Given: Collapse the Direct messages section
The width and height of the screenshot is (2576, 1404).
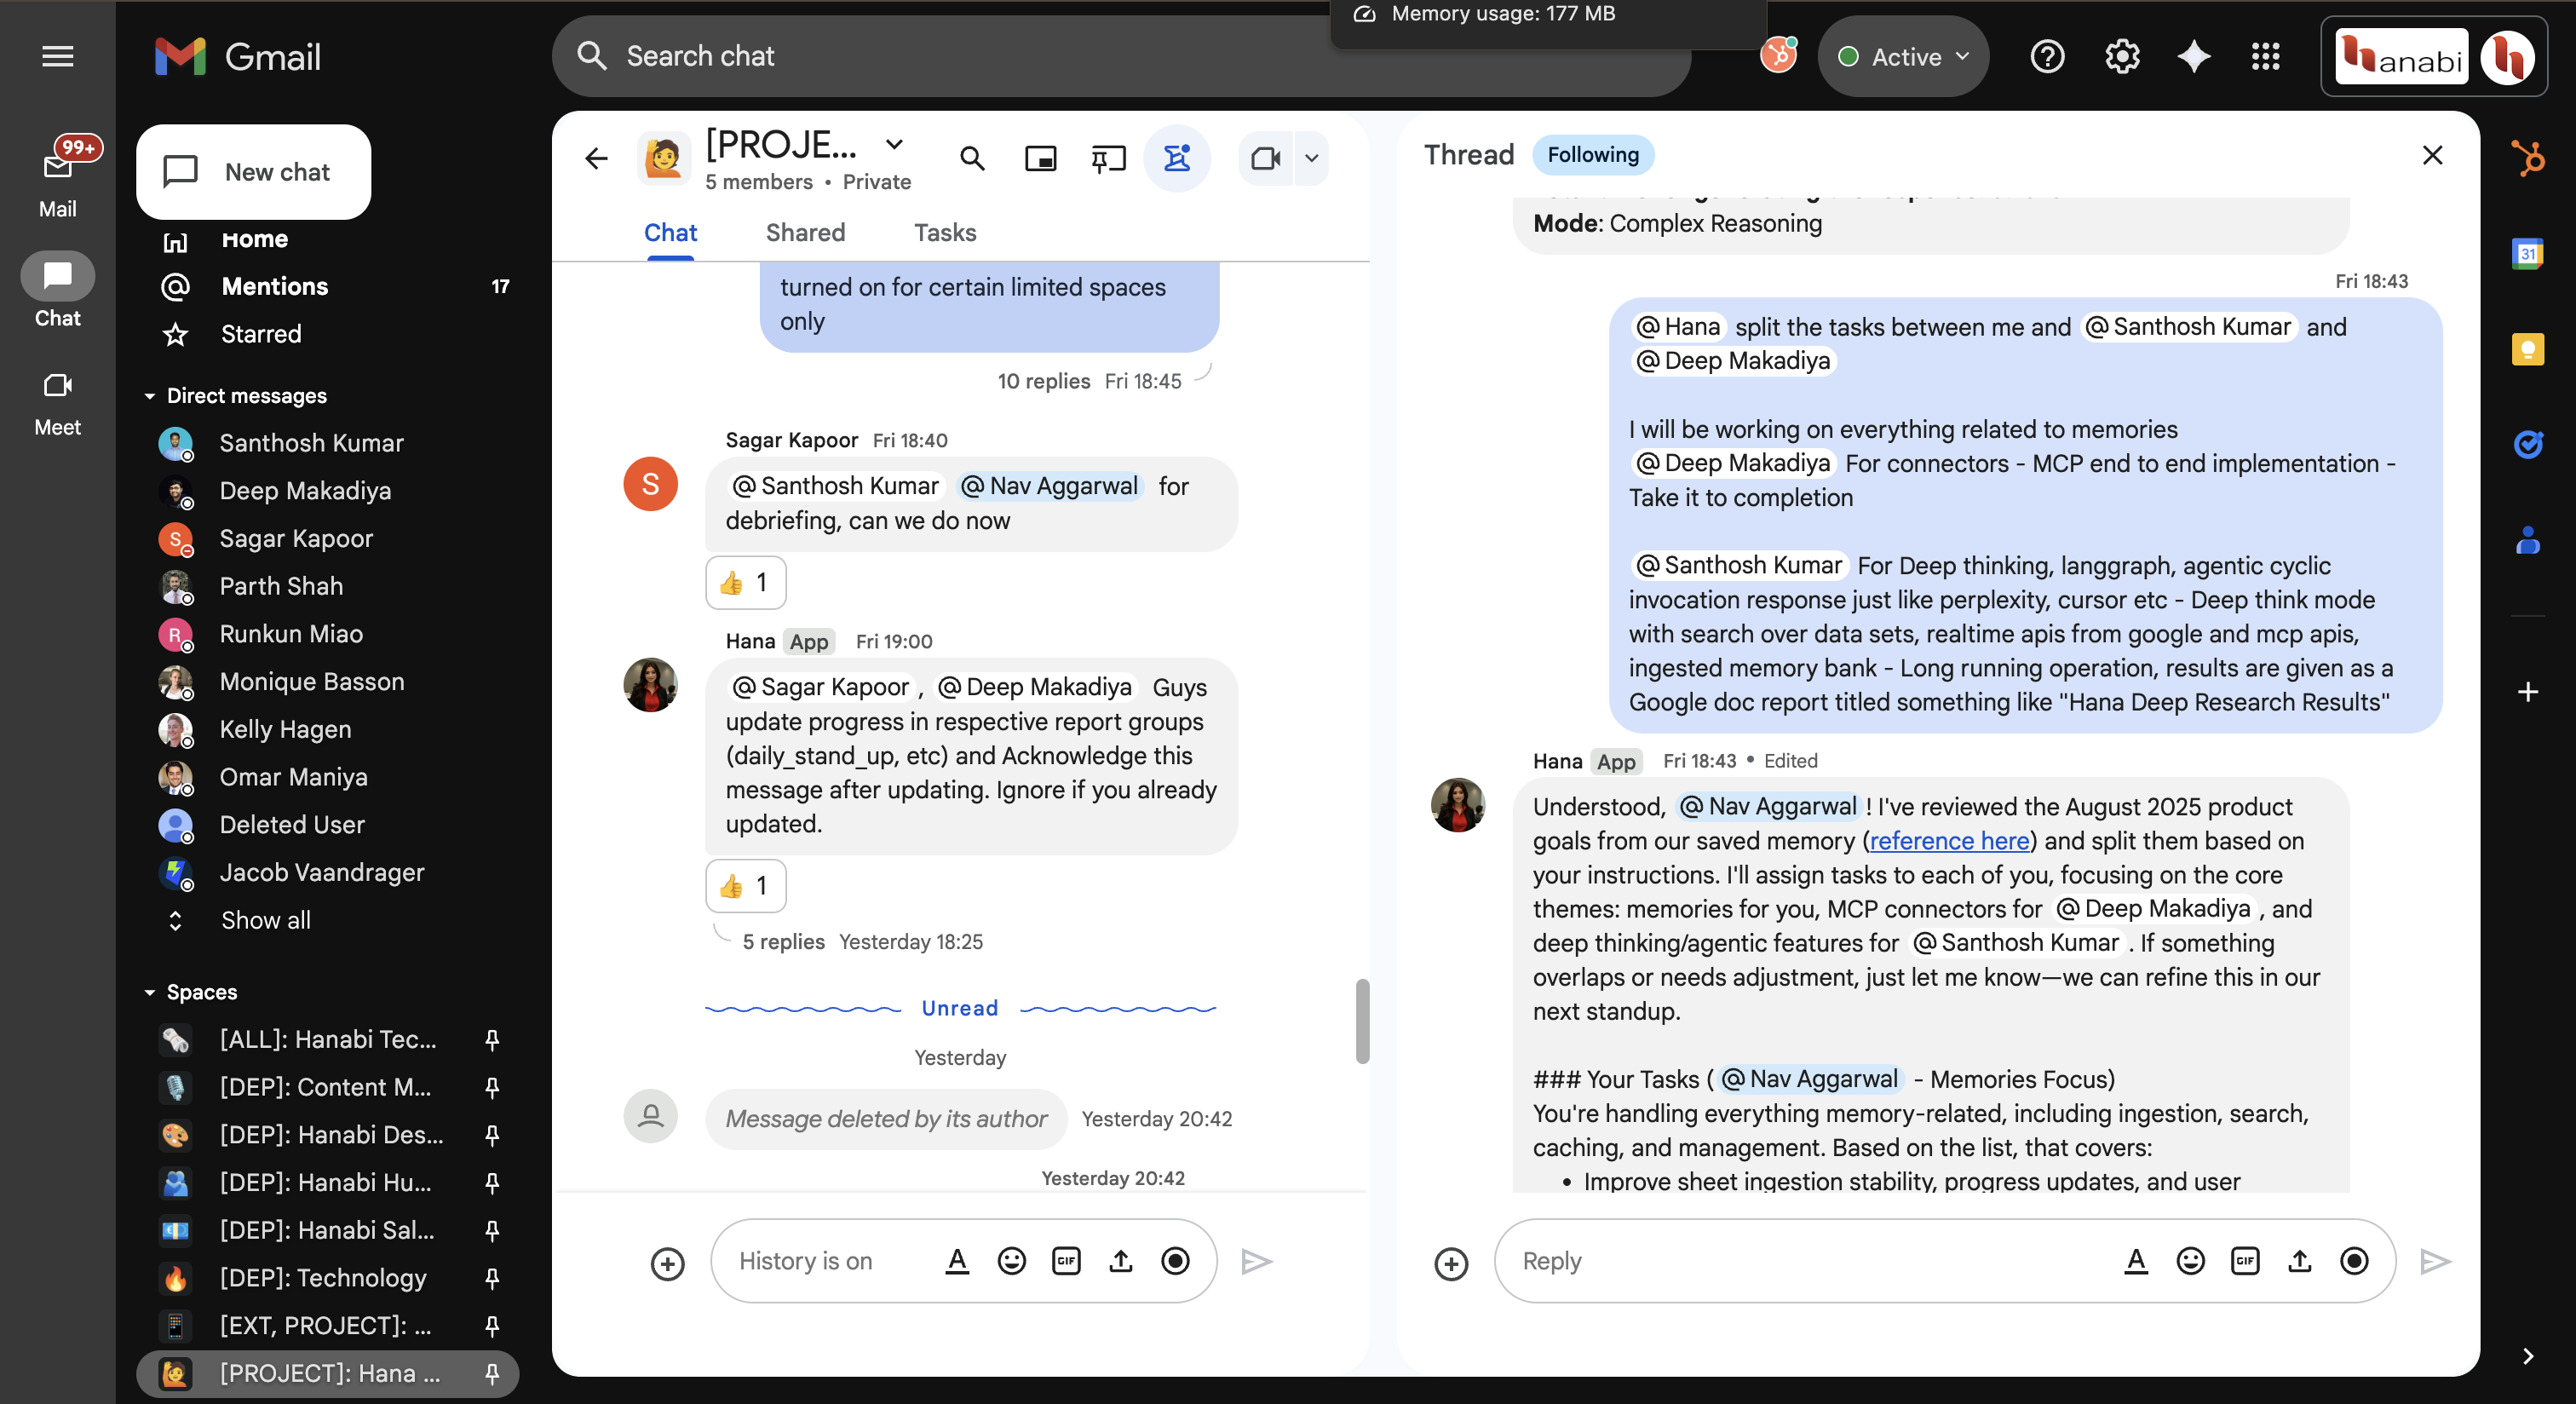Looking at the screenshot, I should click(x=149, y=396).
